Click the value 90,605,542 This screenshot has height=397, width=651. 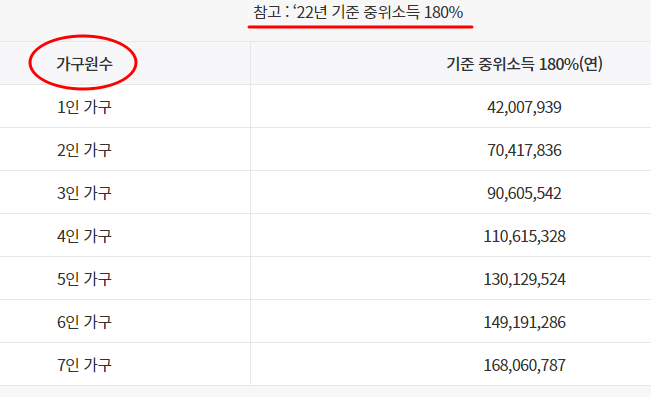click(x=524, y=193)
